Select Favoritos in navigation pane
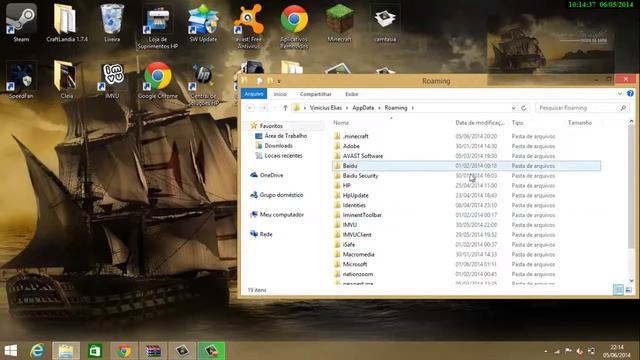This screenshot has height=360, width=640. (271, 126)
